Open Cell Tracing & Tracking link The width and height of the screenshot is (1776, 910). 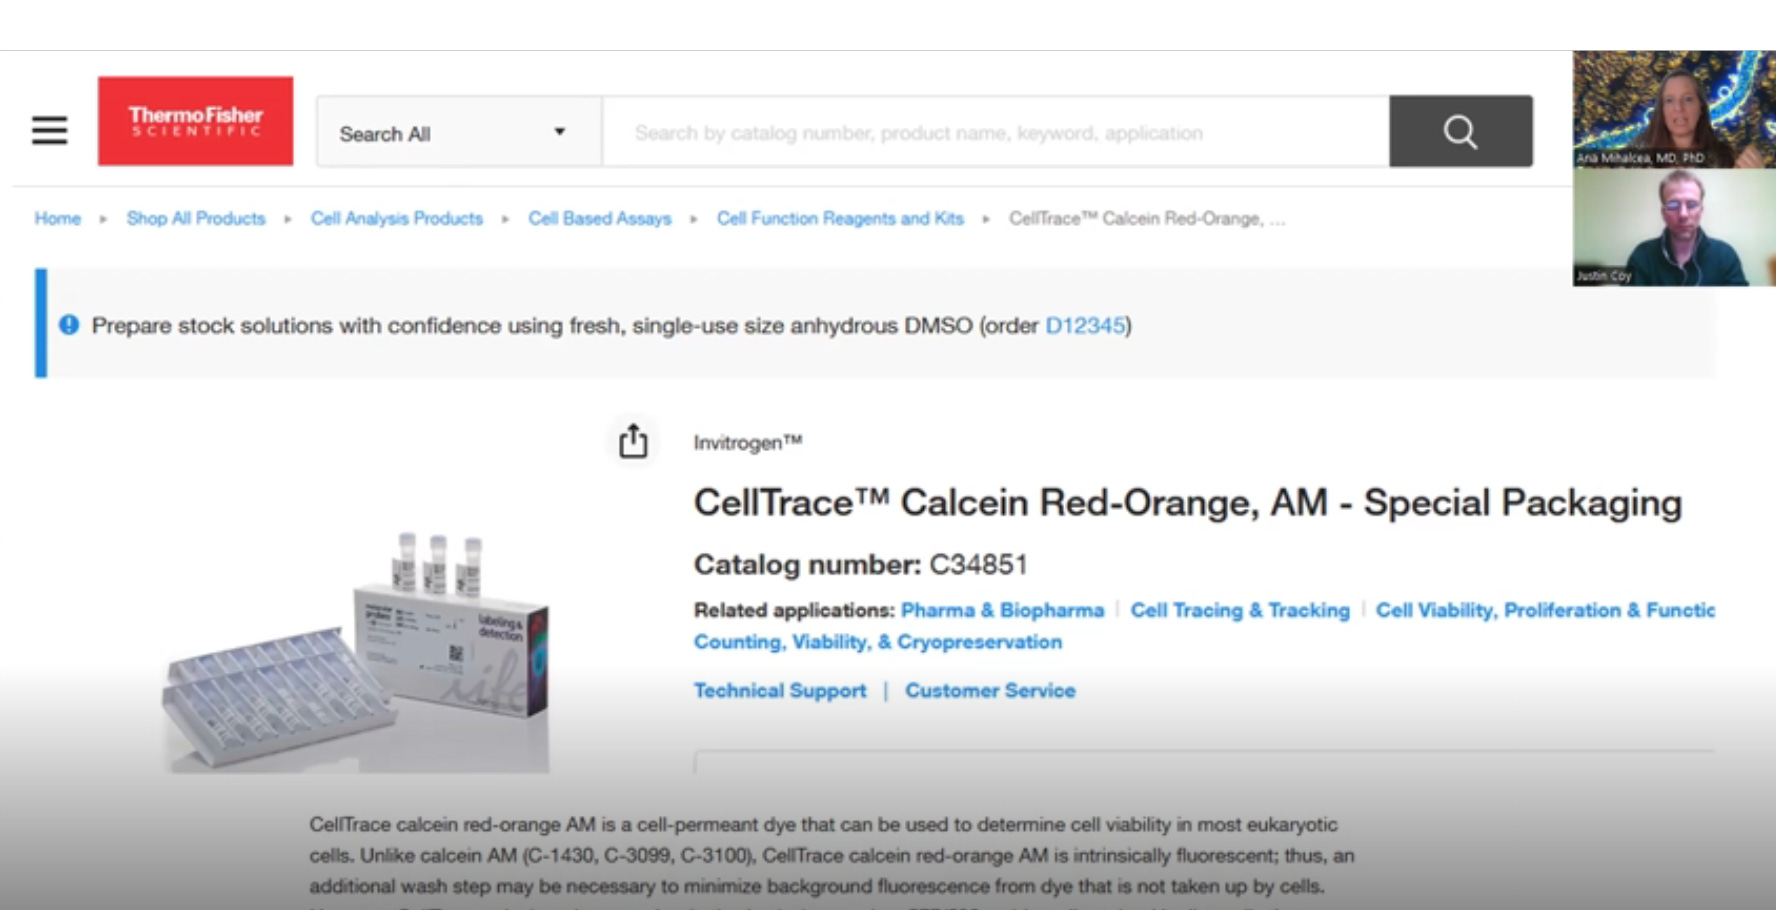[x=1240, y=610]
